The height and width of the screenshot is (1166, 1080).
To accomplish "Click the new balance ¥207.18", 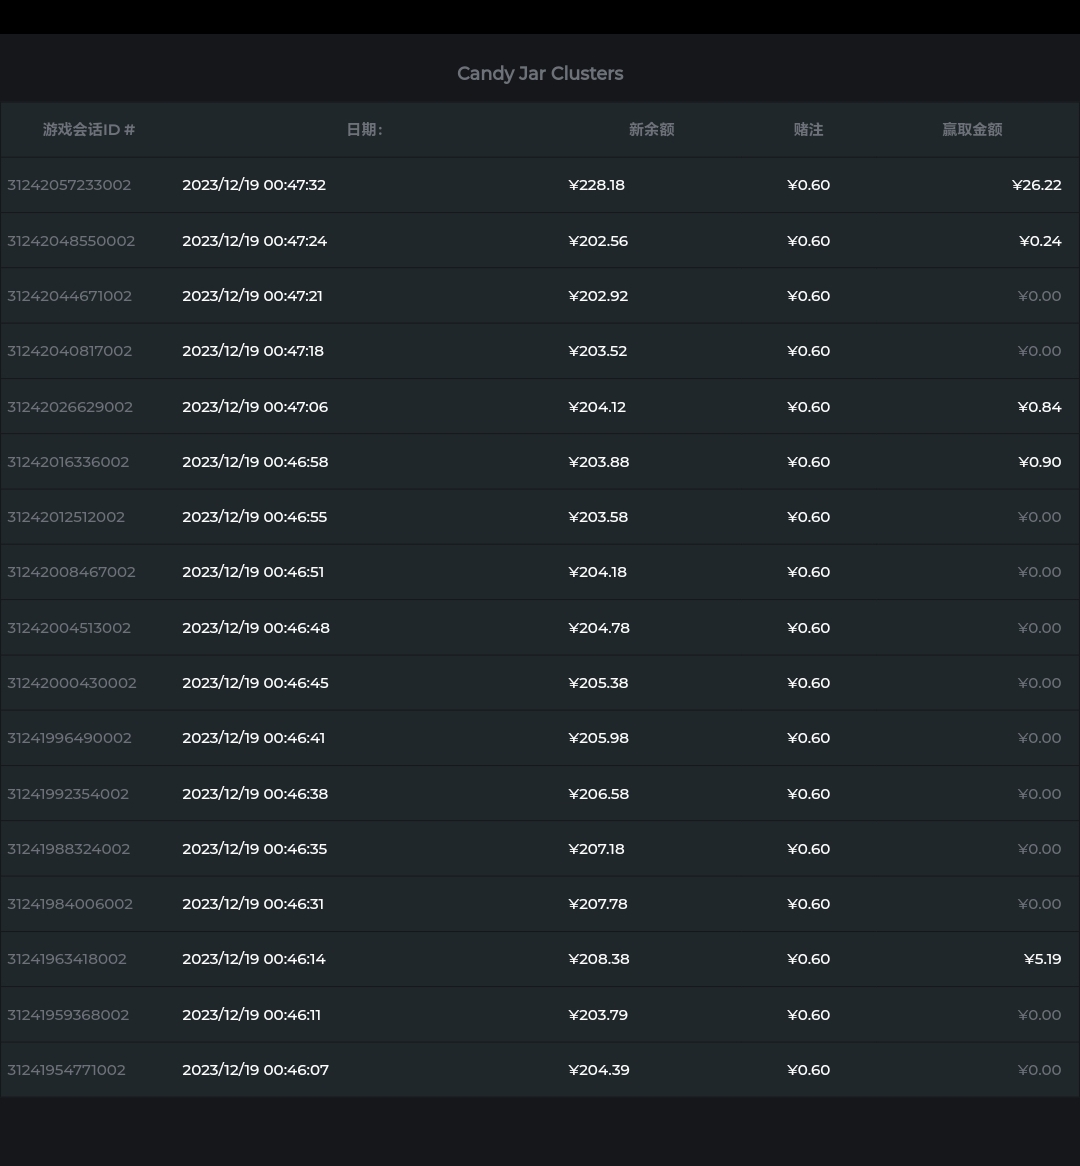I will (x=597, y=848).
